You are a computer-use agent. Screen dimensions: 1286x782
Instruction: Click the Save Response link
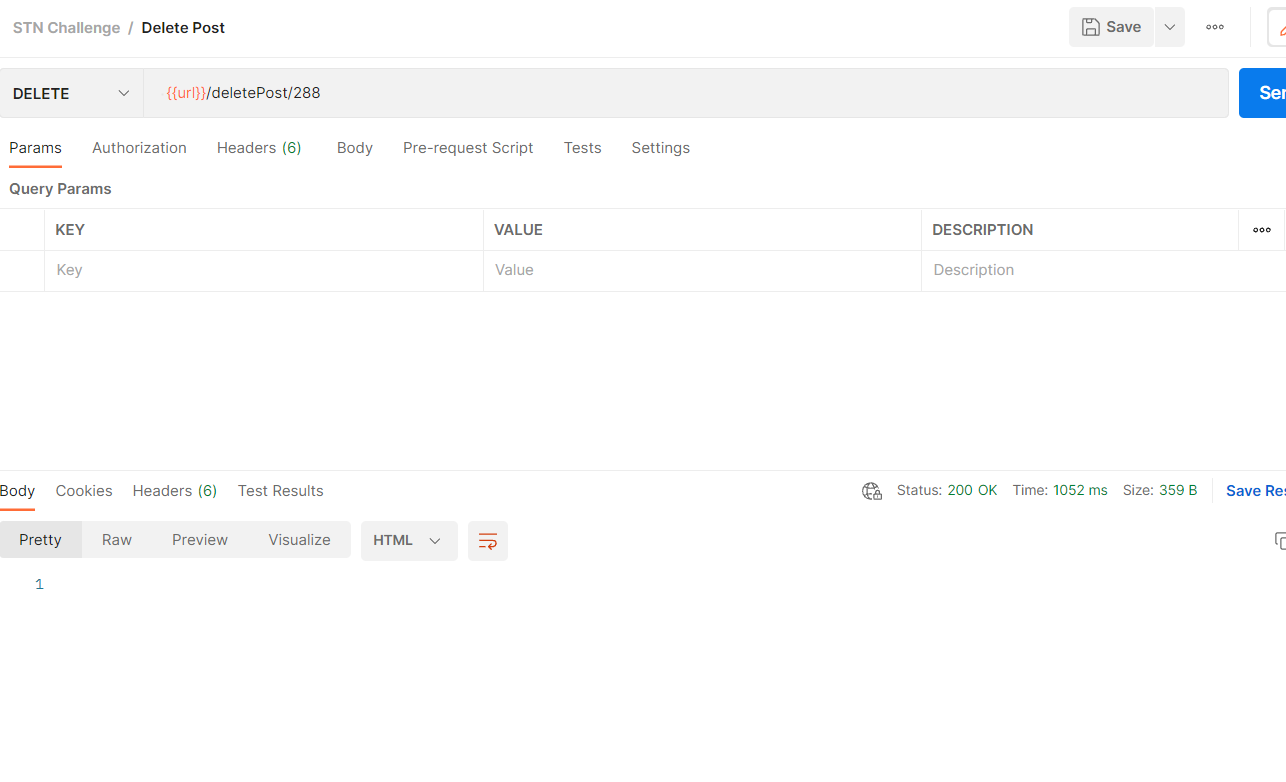coord(1256,491)
